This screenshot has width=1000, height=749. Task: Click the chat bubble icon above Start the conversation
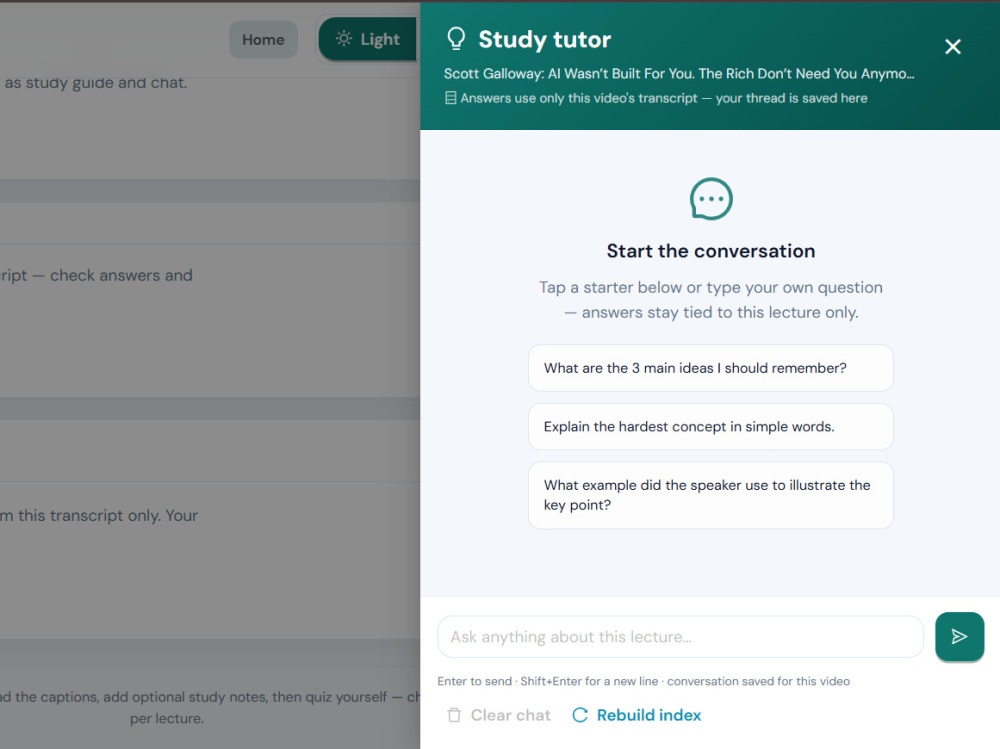point(711,198)
